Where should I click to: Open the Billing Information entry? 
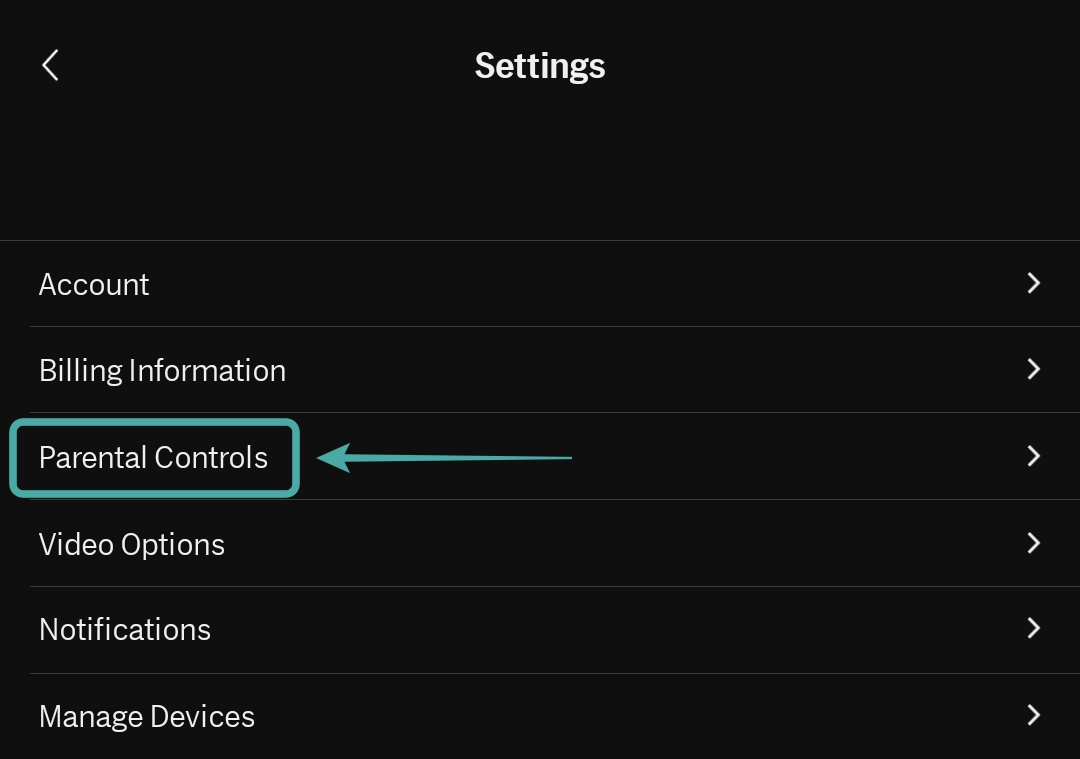click(162, 371)
